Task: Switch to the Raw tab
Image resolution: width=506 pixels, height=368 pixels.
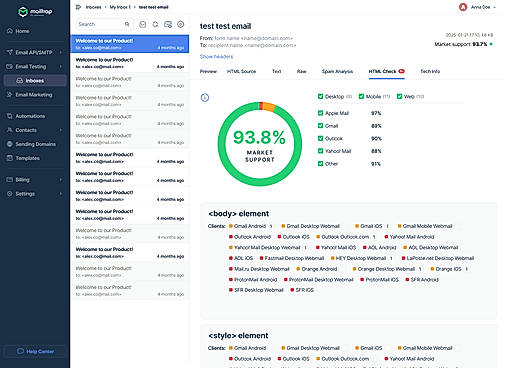Action: [x=301, y=71]
